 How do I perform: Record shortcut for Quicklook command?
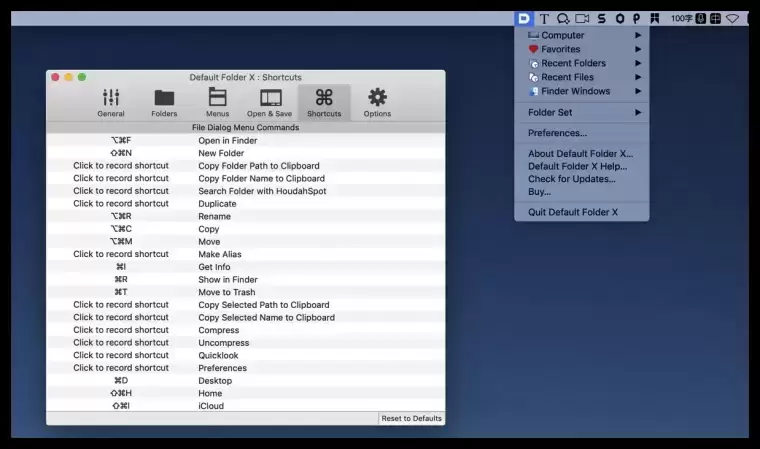click(x=121, y=355)
